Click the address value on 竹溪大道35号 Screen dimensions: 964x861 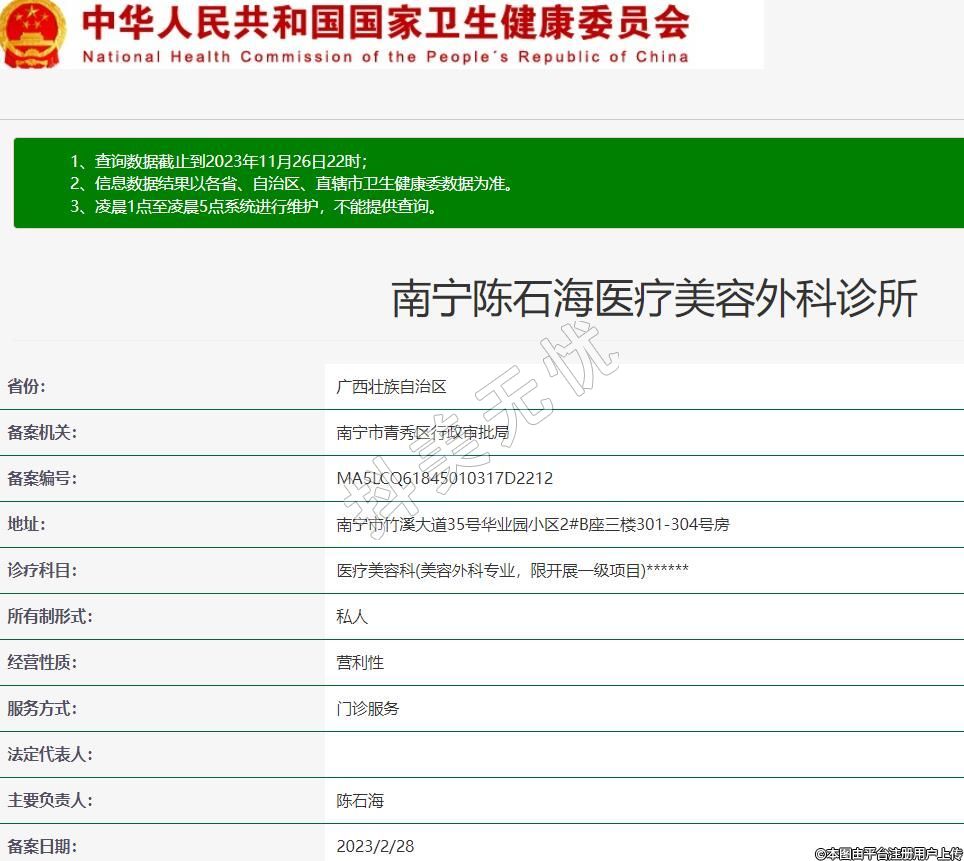pos(533,525)
